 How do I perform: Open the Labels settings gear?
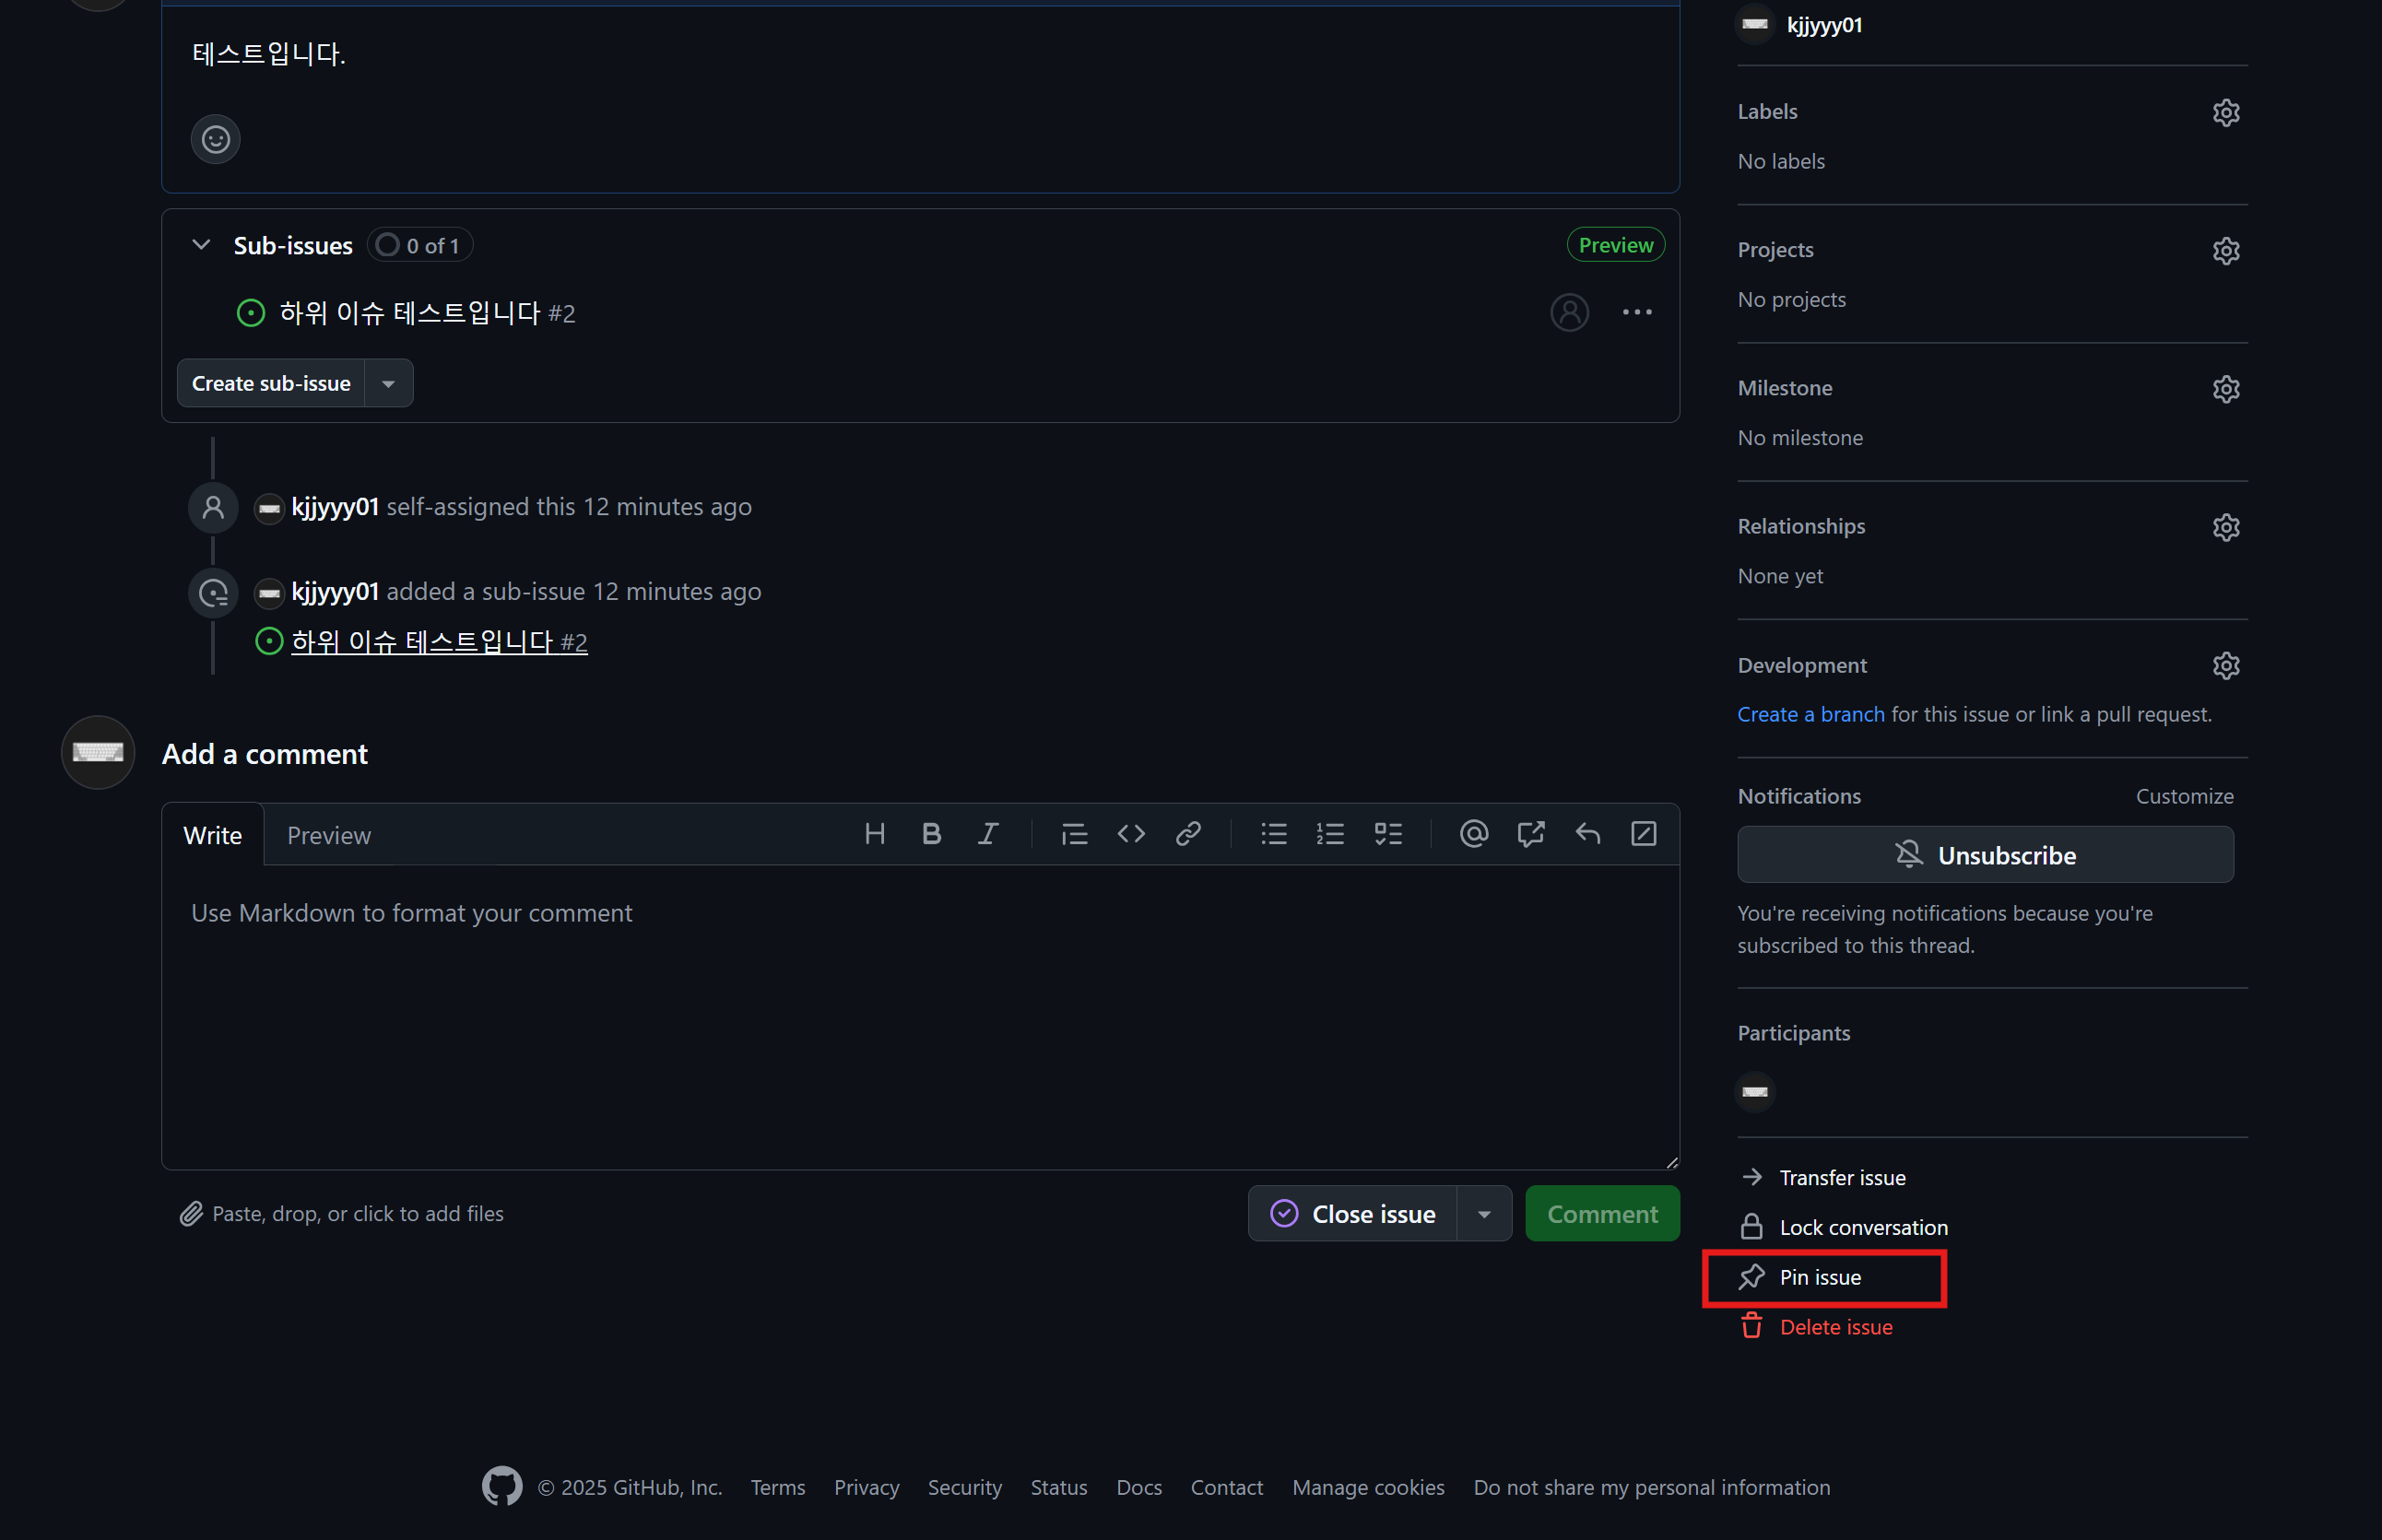(x=2225, y=113)
